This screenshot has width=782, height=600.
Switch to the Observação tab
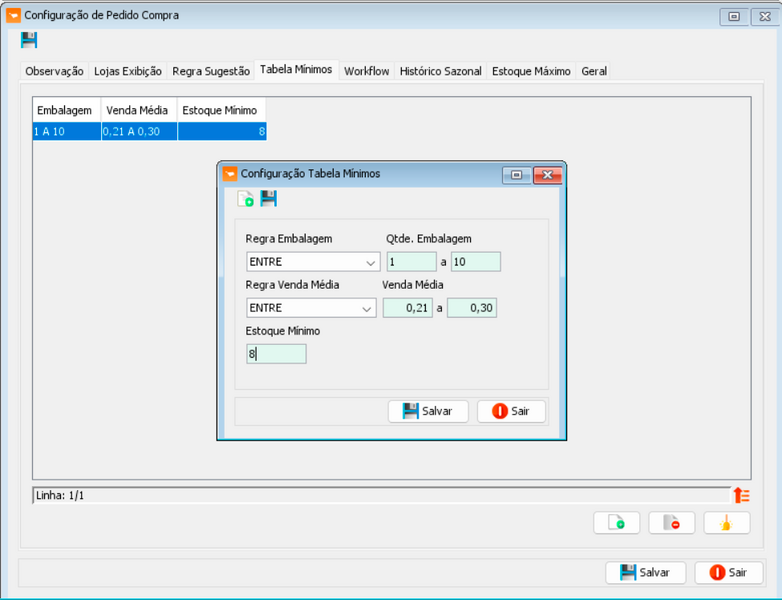[54, 71]
